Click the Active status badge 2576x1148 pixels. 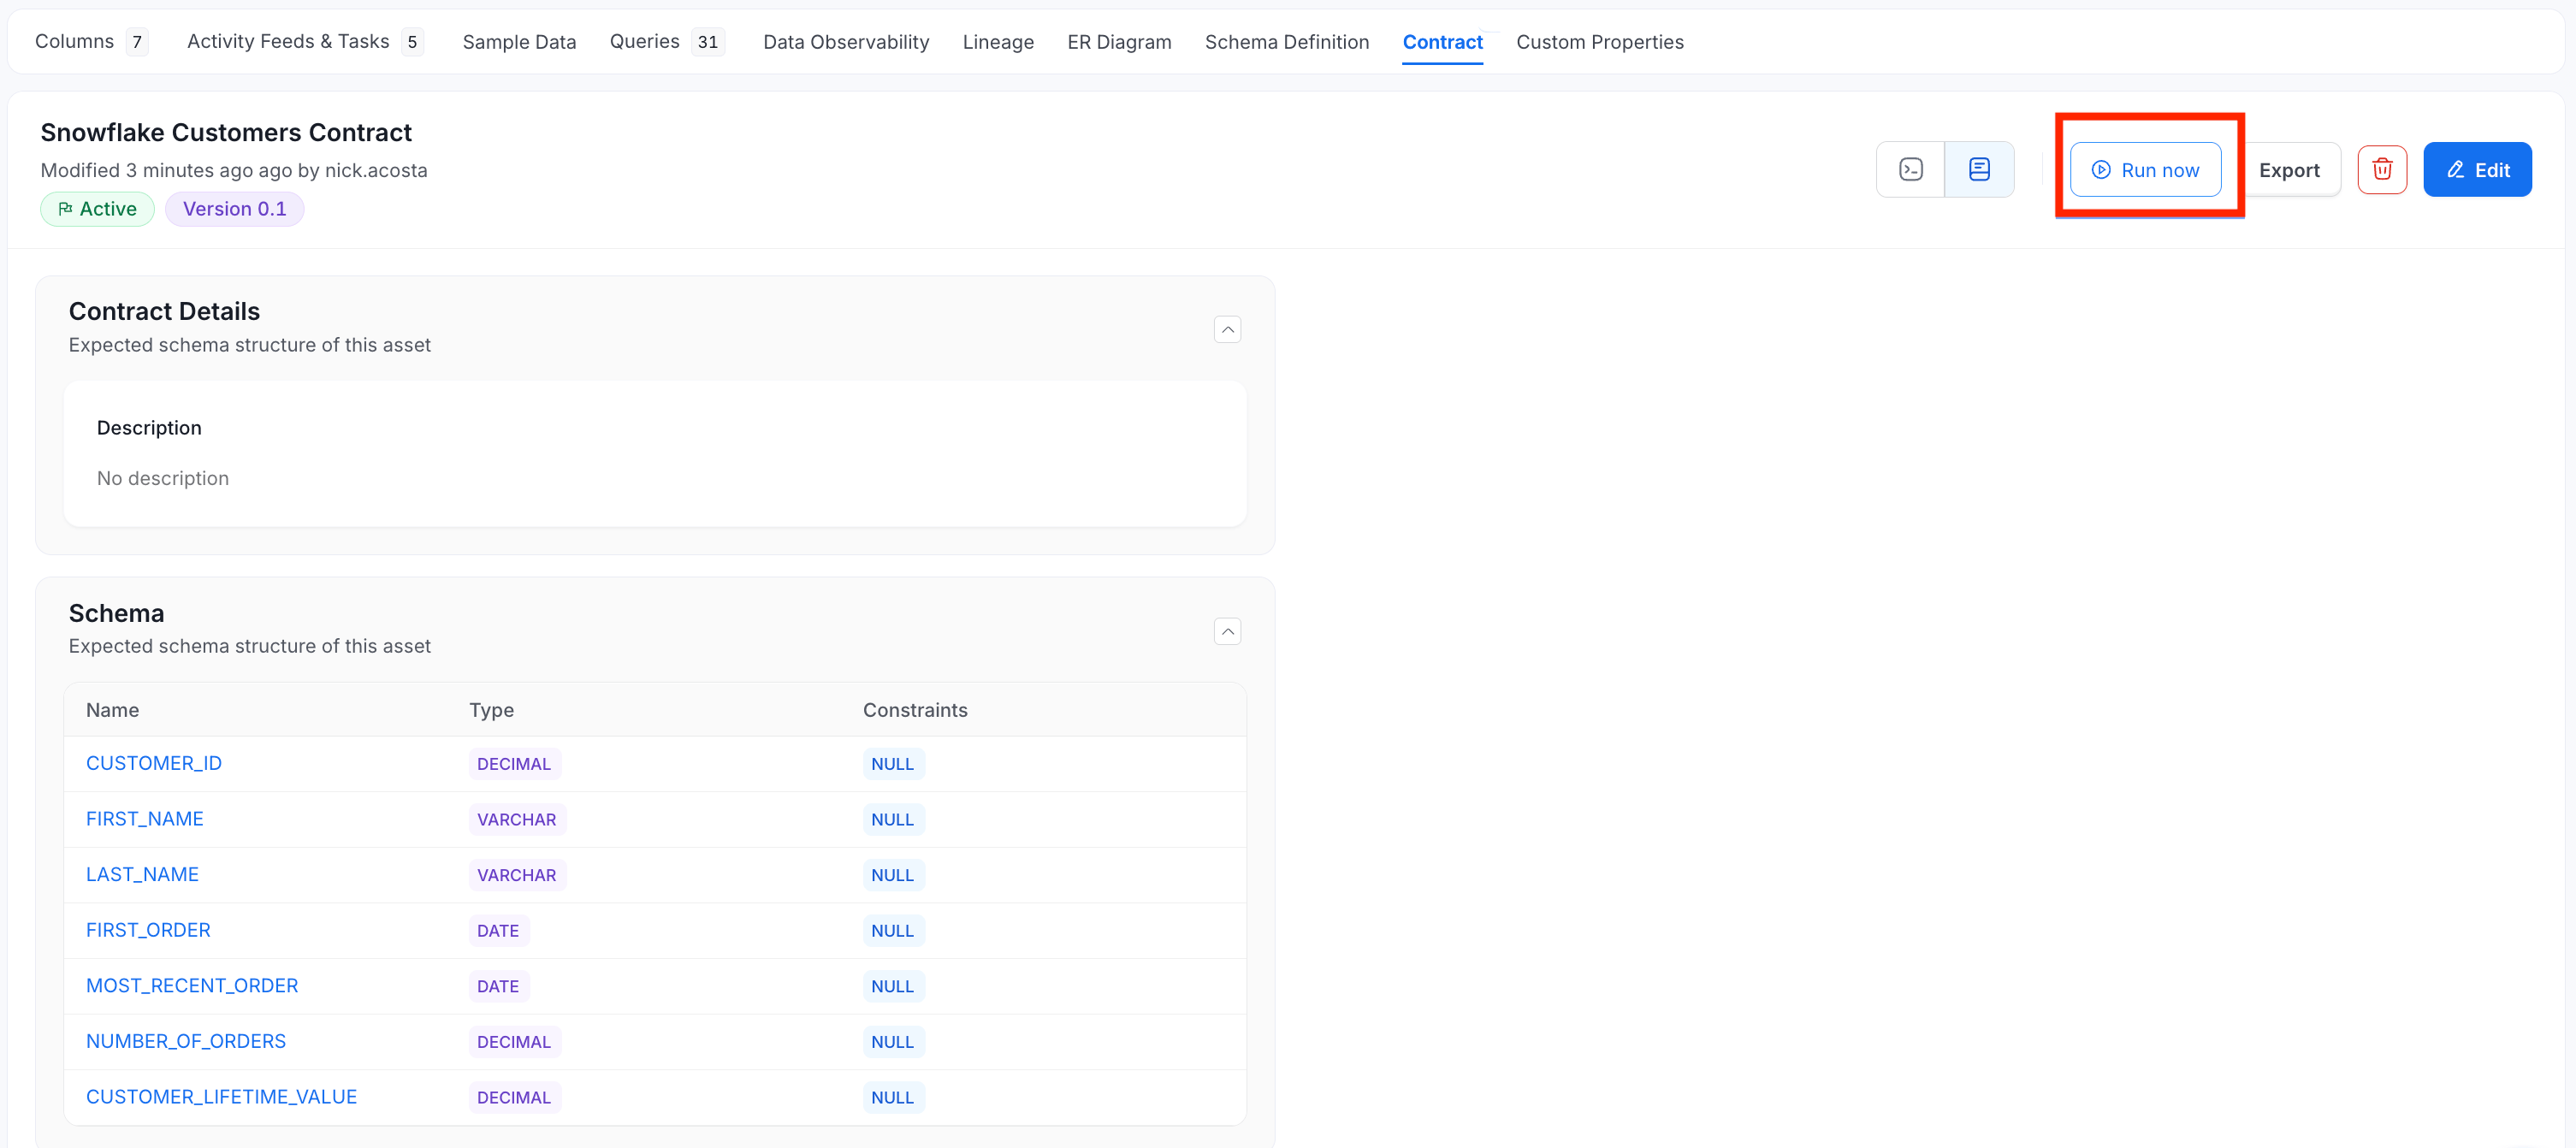[x=97, y=209]
